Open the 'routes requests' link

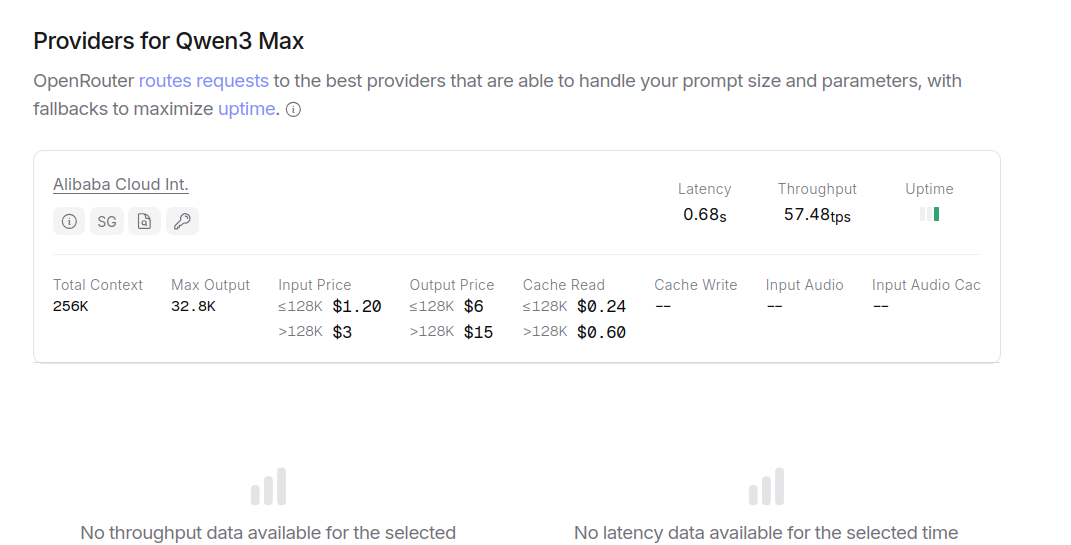click(x=203, y=80)
